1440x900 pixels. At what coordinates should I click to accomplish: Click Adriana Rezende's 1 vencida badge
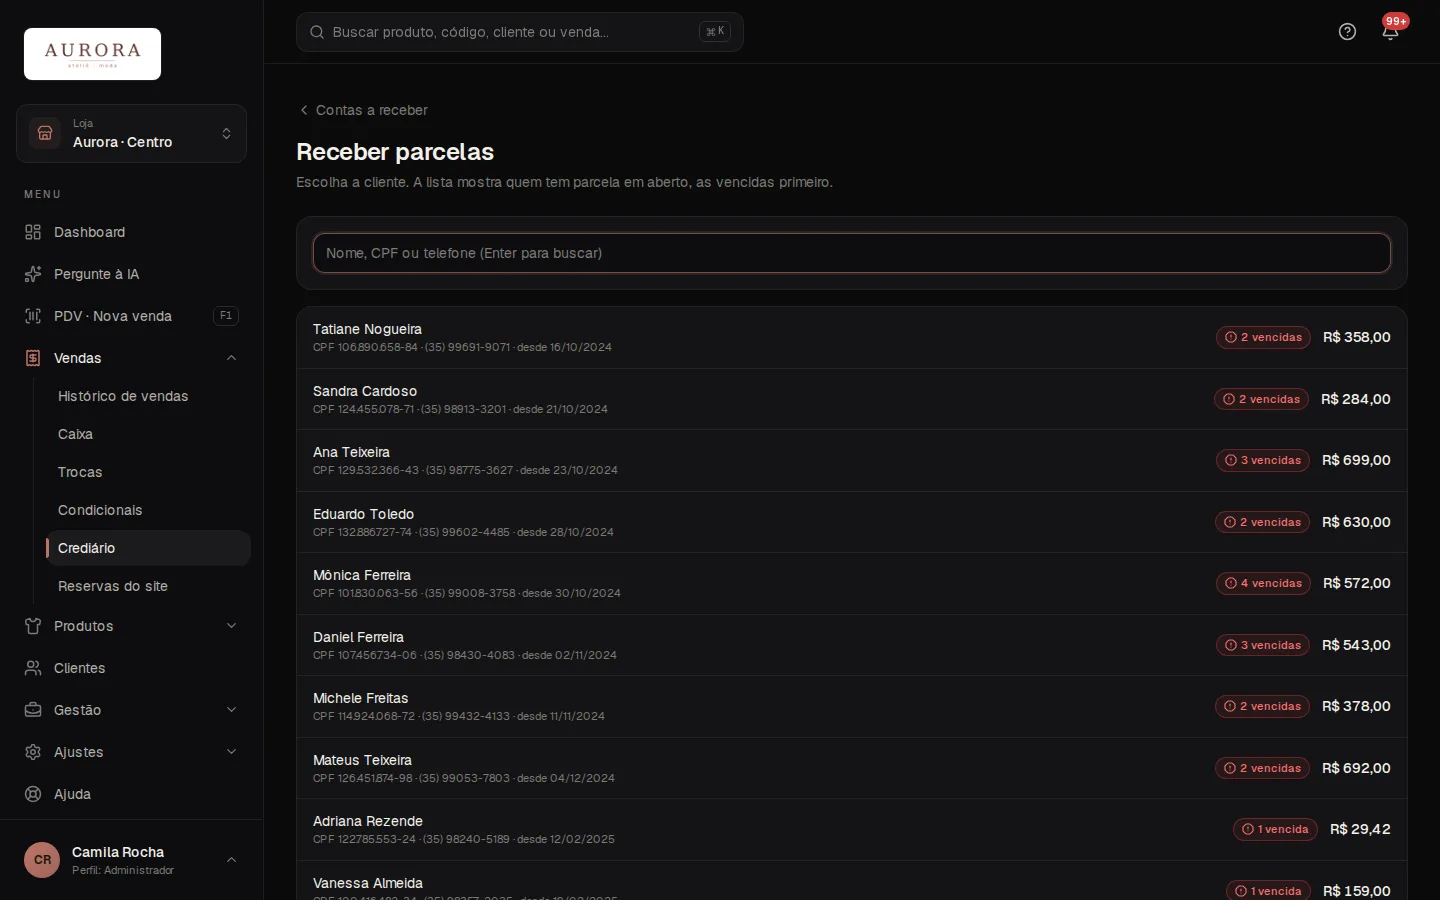tap(1275, 830)
